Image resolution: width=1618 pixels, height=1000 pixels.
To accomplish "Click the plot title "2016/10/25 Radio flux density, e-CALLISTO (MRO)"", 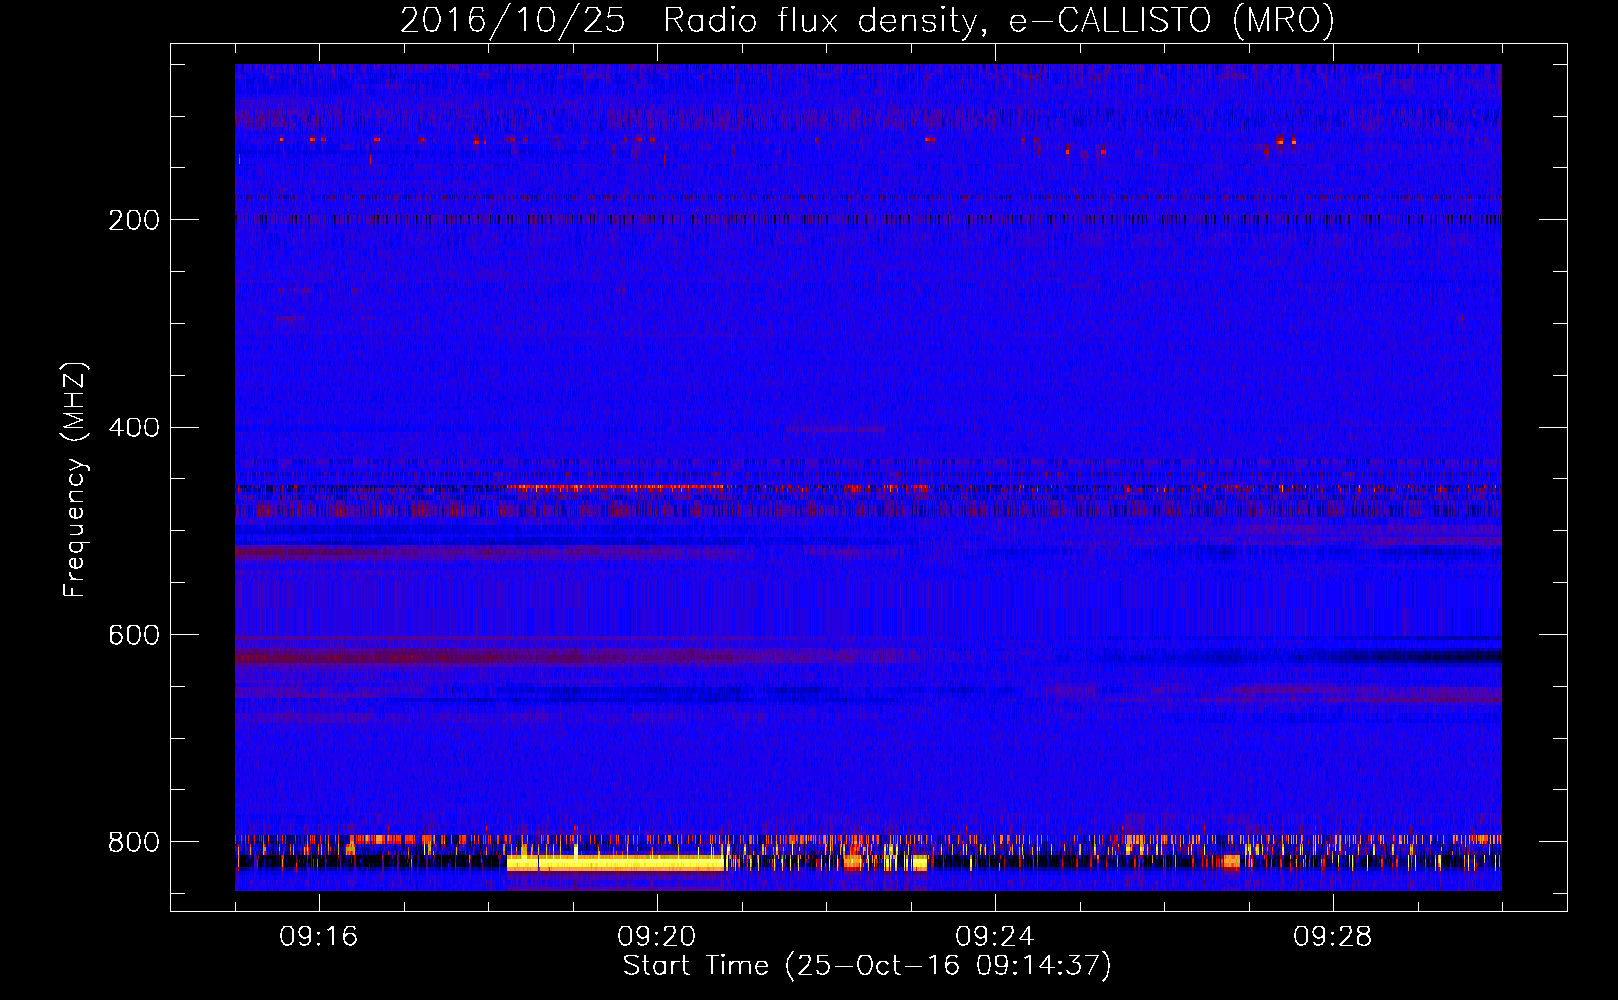I will click(x=867, y=20).
